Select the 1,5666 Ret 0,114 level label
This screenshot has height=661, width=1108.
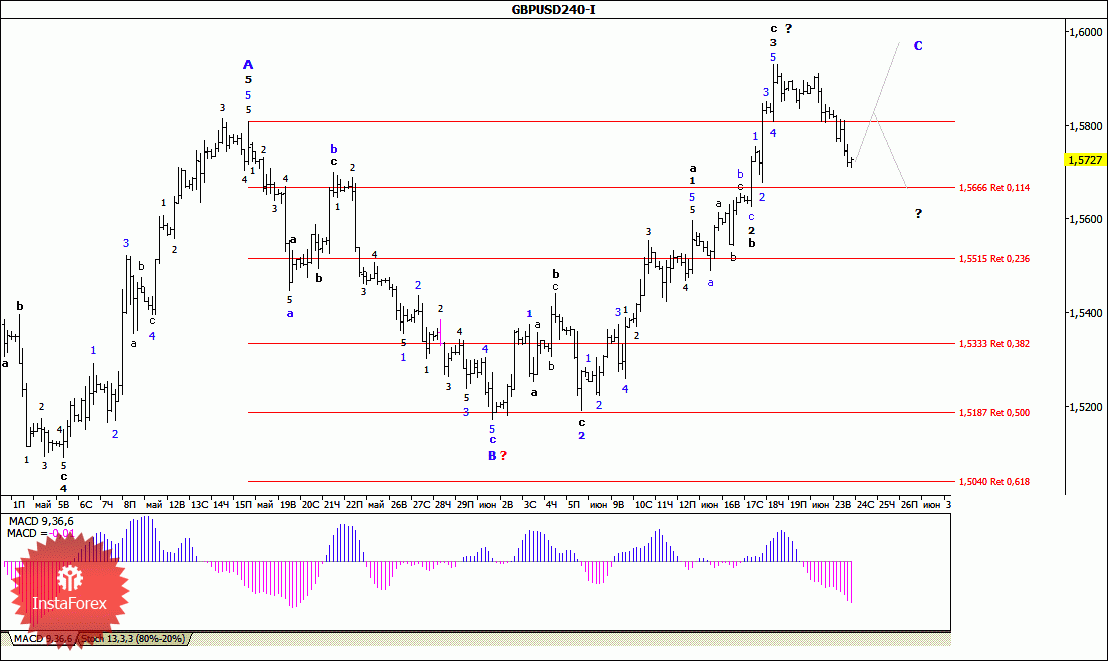tap(994, 188)
